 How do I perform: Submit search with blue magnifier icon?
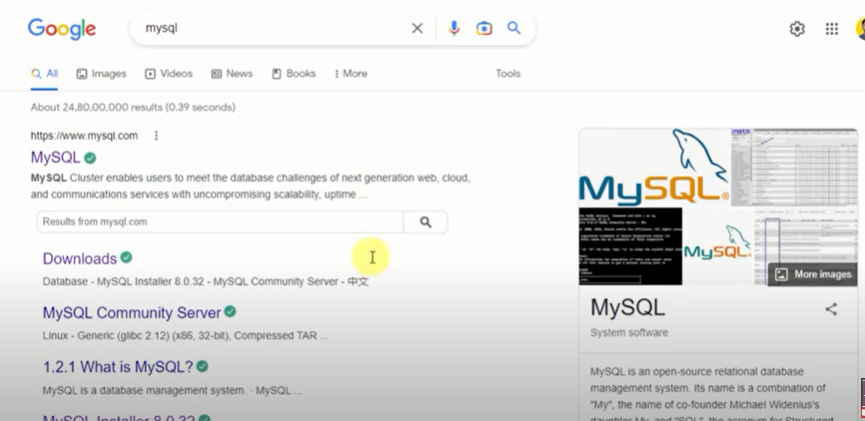514,28
